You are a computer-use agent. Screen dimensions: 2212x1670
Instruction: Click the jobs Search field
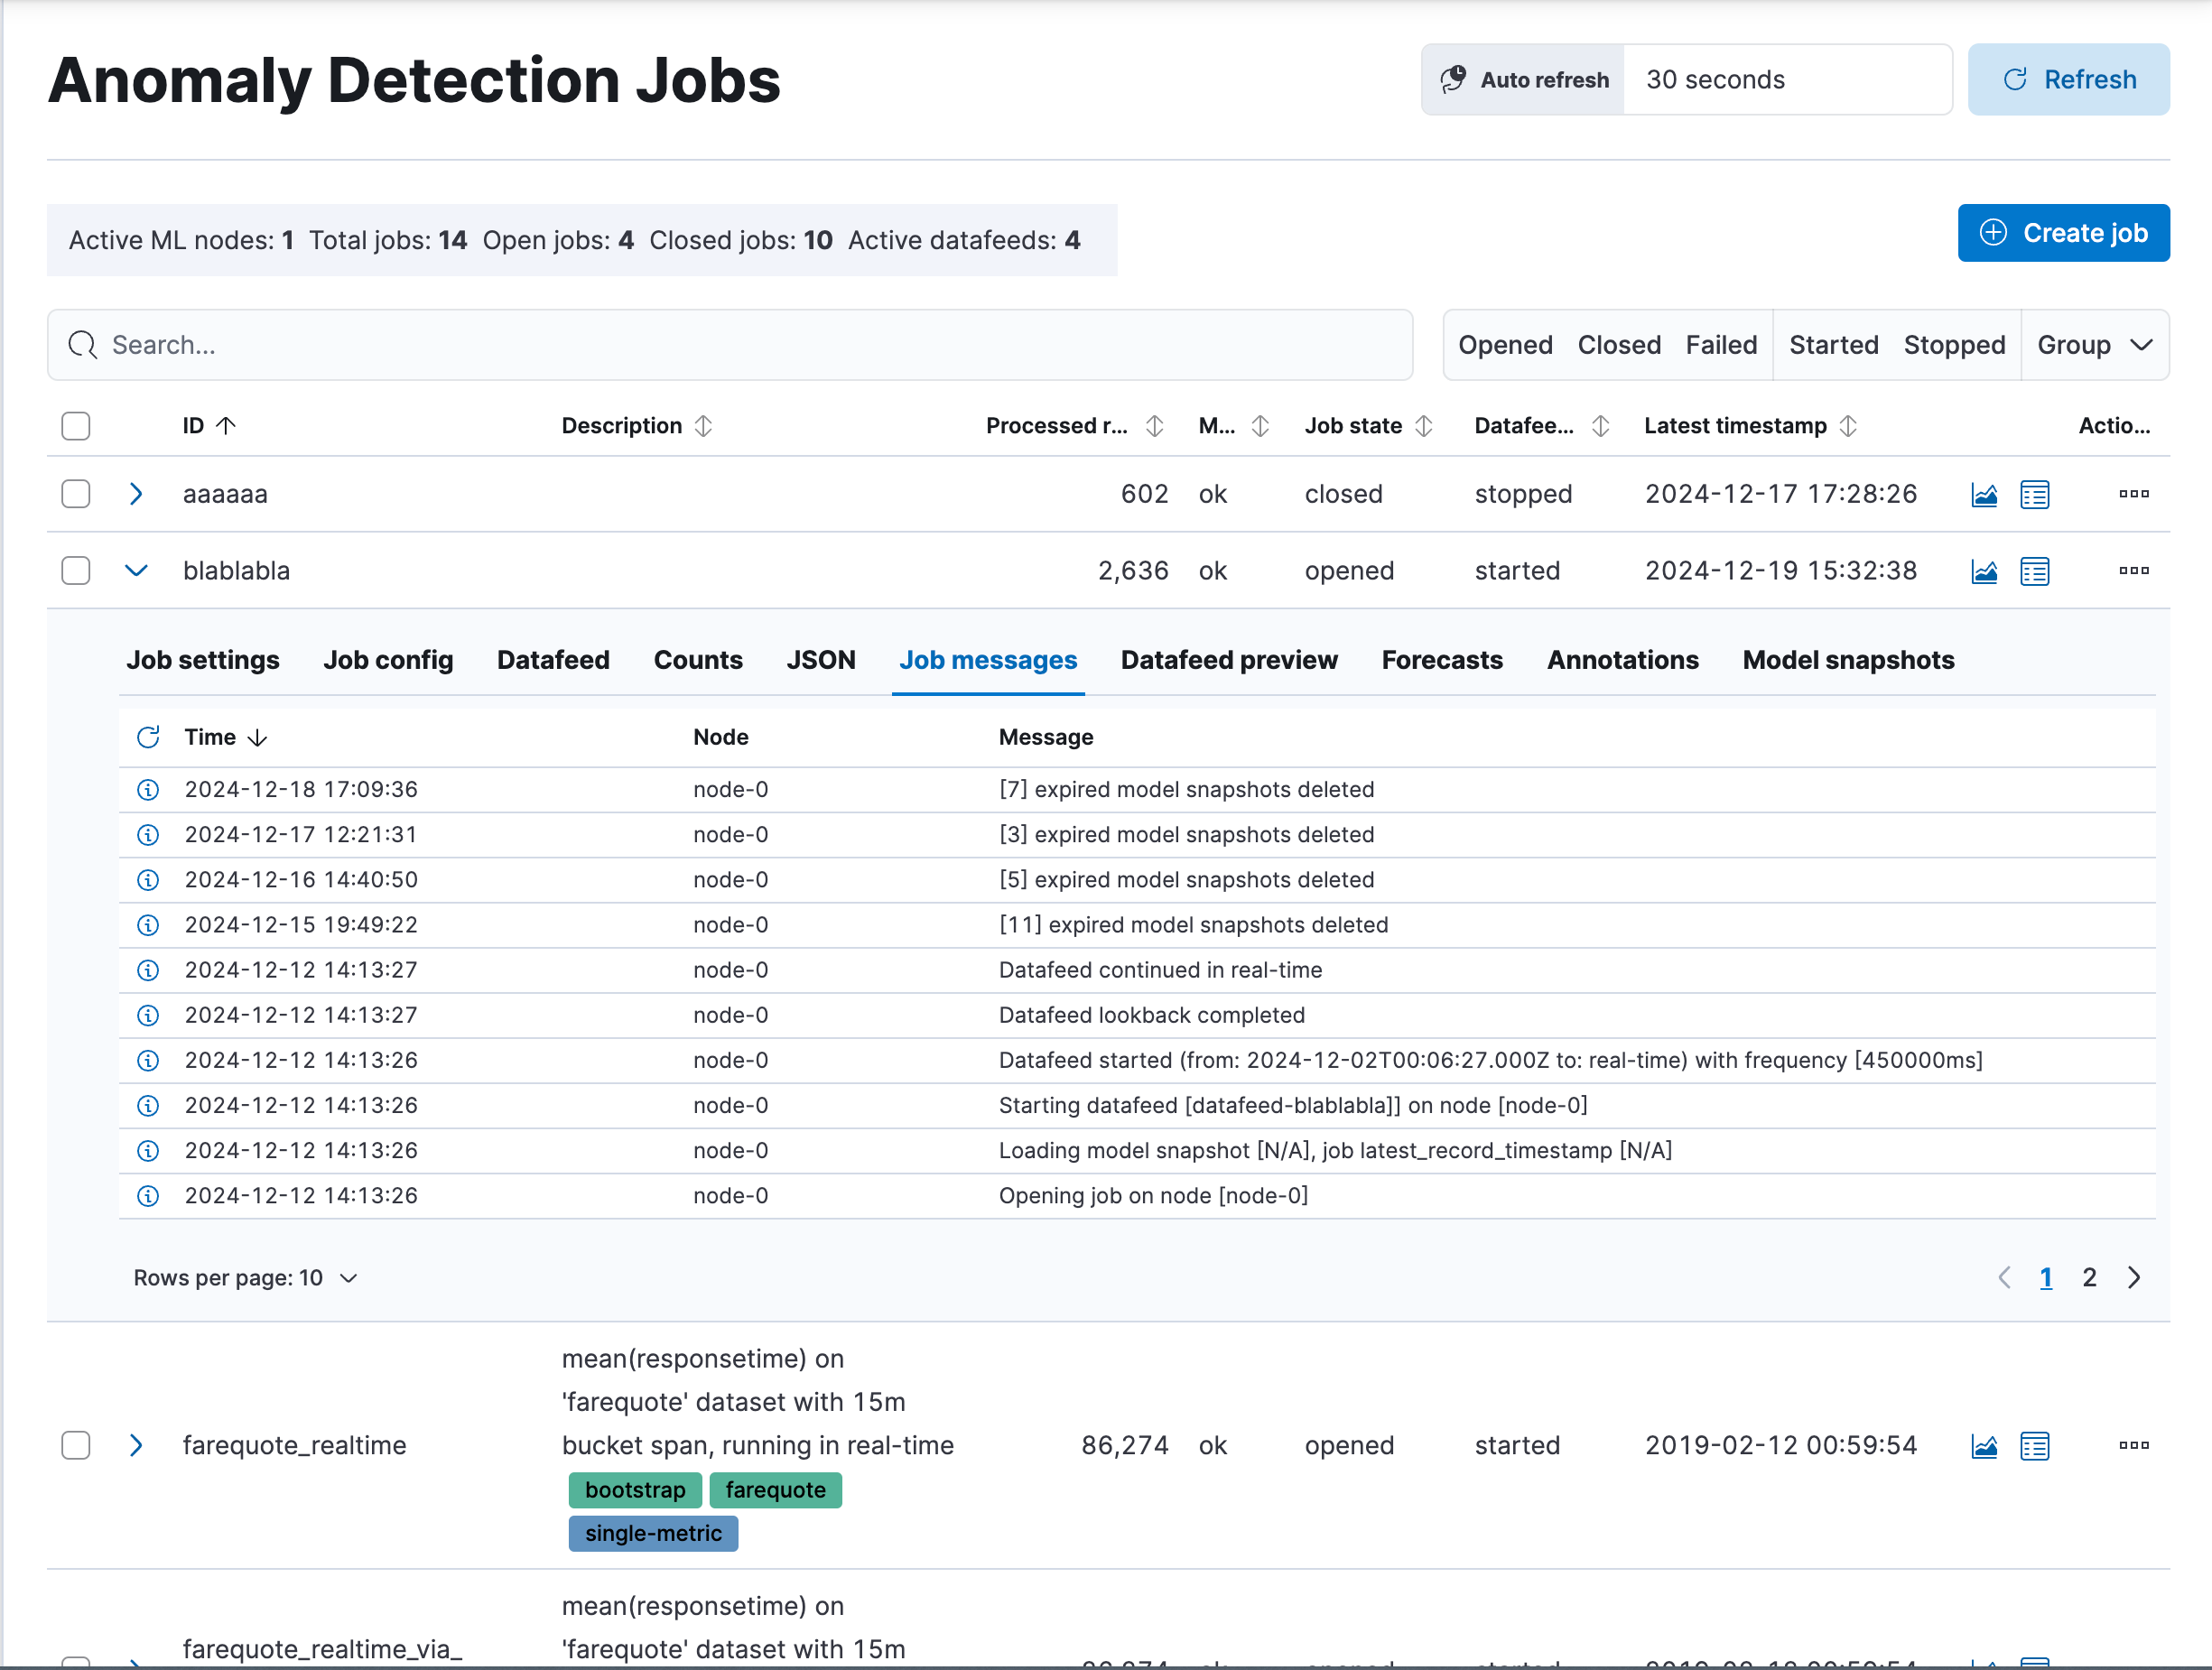(730, 345)
